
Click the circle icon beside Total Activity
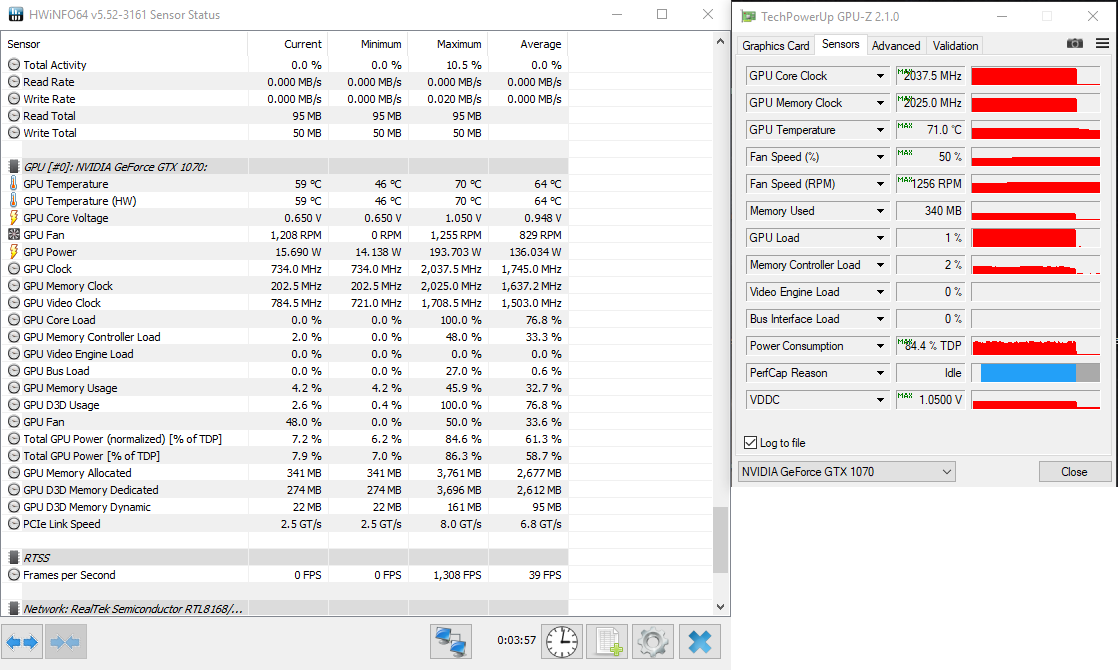coord(14,64)
